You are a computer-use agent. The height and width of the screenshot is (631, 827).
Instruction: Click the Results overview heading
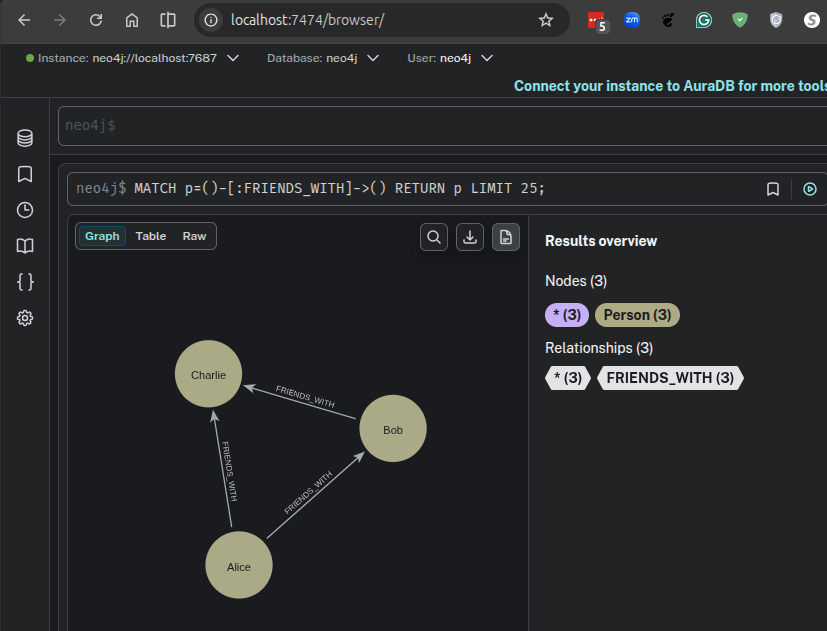click(x=601, y=241)
